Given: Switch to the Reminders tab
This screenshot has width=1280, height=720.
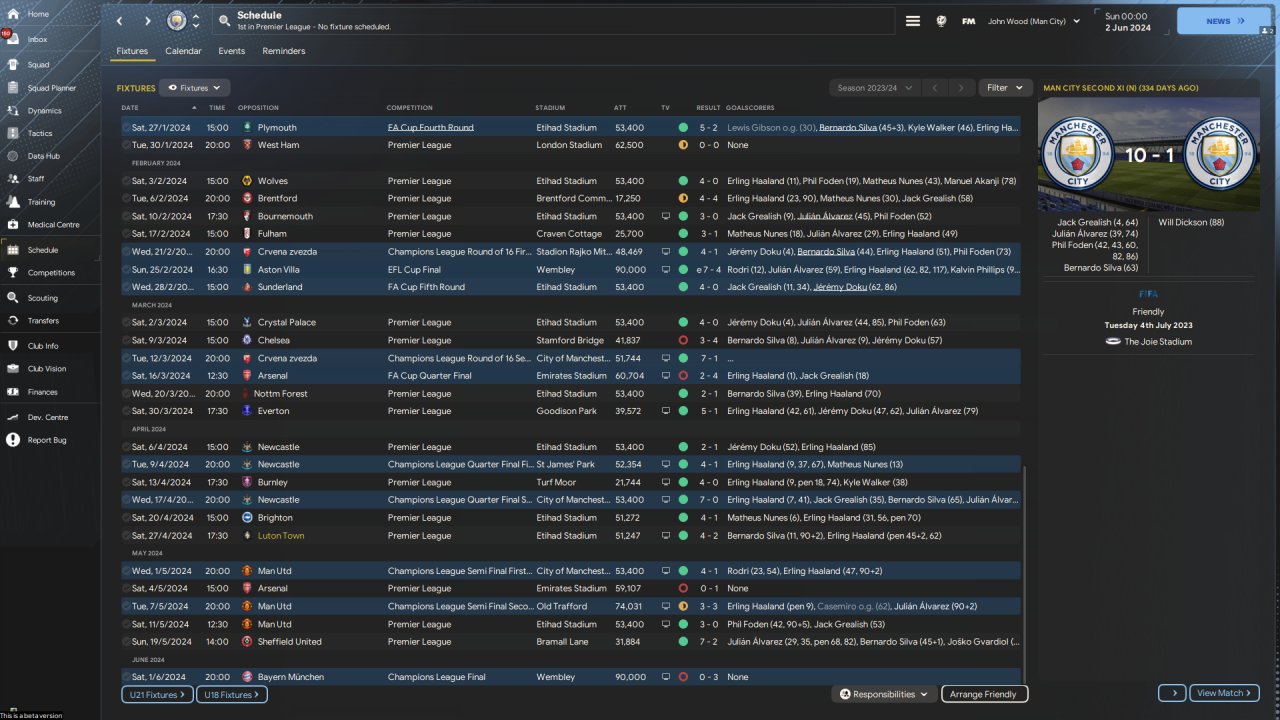Looking at the screenshot, I should coord(284,51).
